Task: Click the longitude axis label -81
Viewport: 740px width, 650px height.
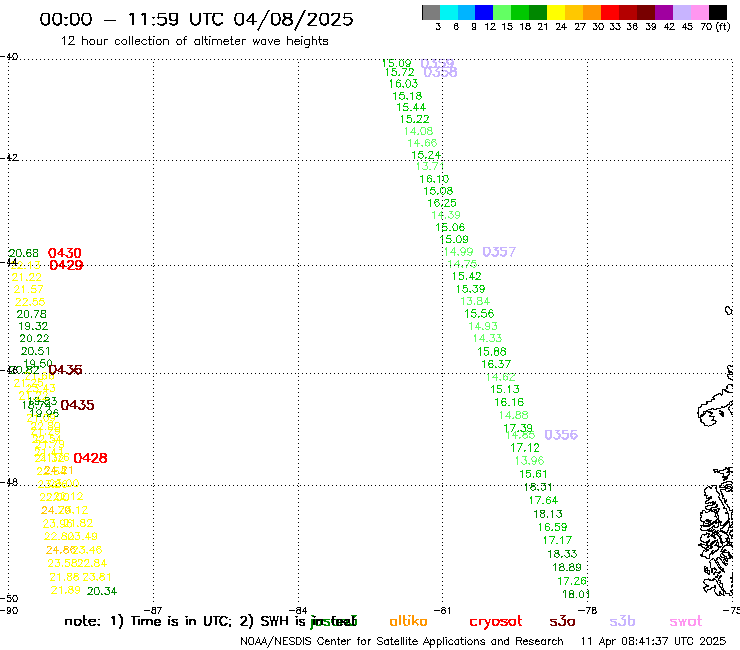Action: click(x=443, y=610)
